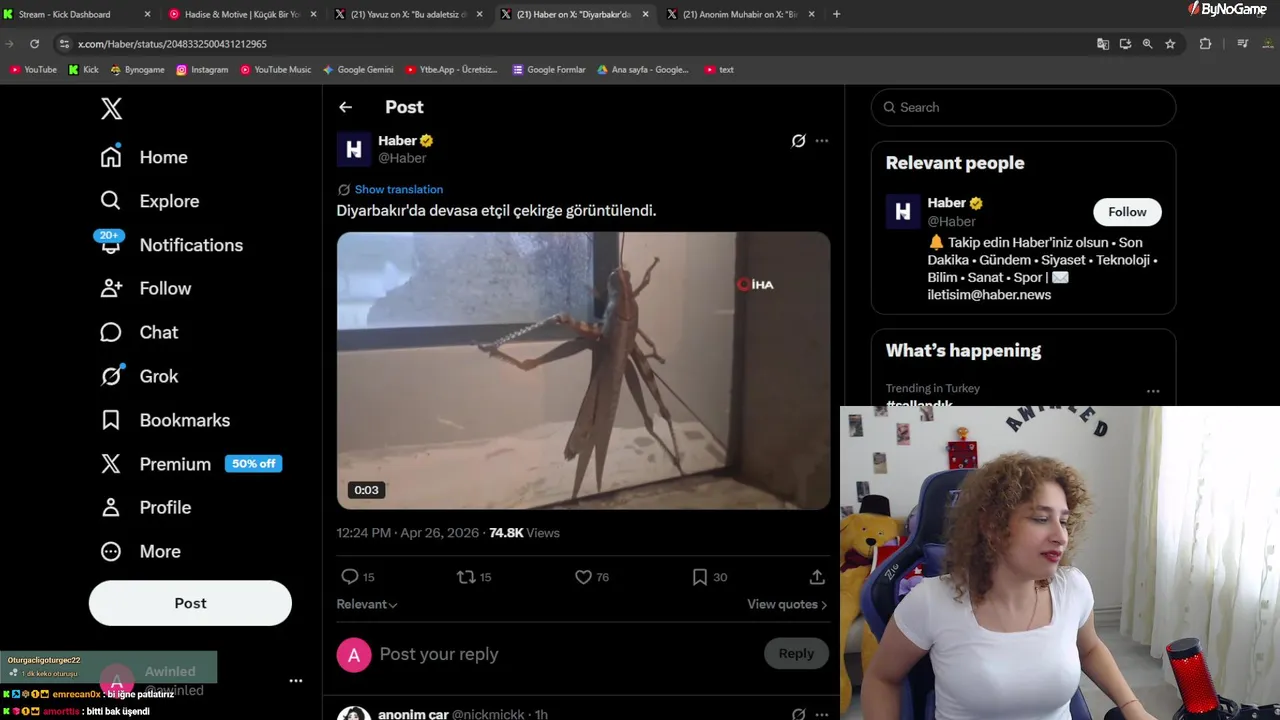Image resolution: width=1280 pixels, height=720 pixels.
Task: Open Instagram bookmark
Action: click(x=203, y=70)
